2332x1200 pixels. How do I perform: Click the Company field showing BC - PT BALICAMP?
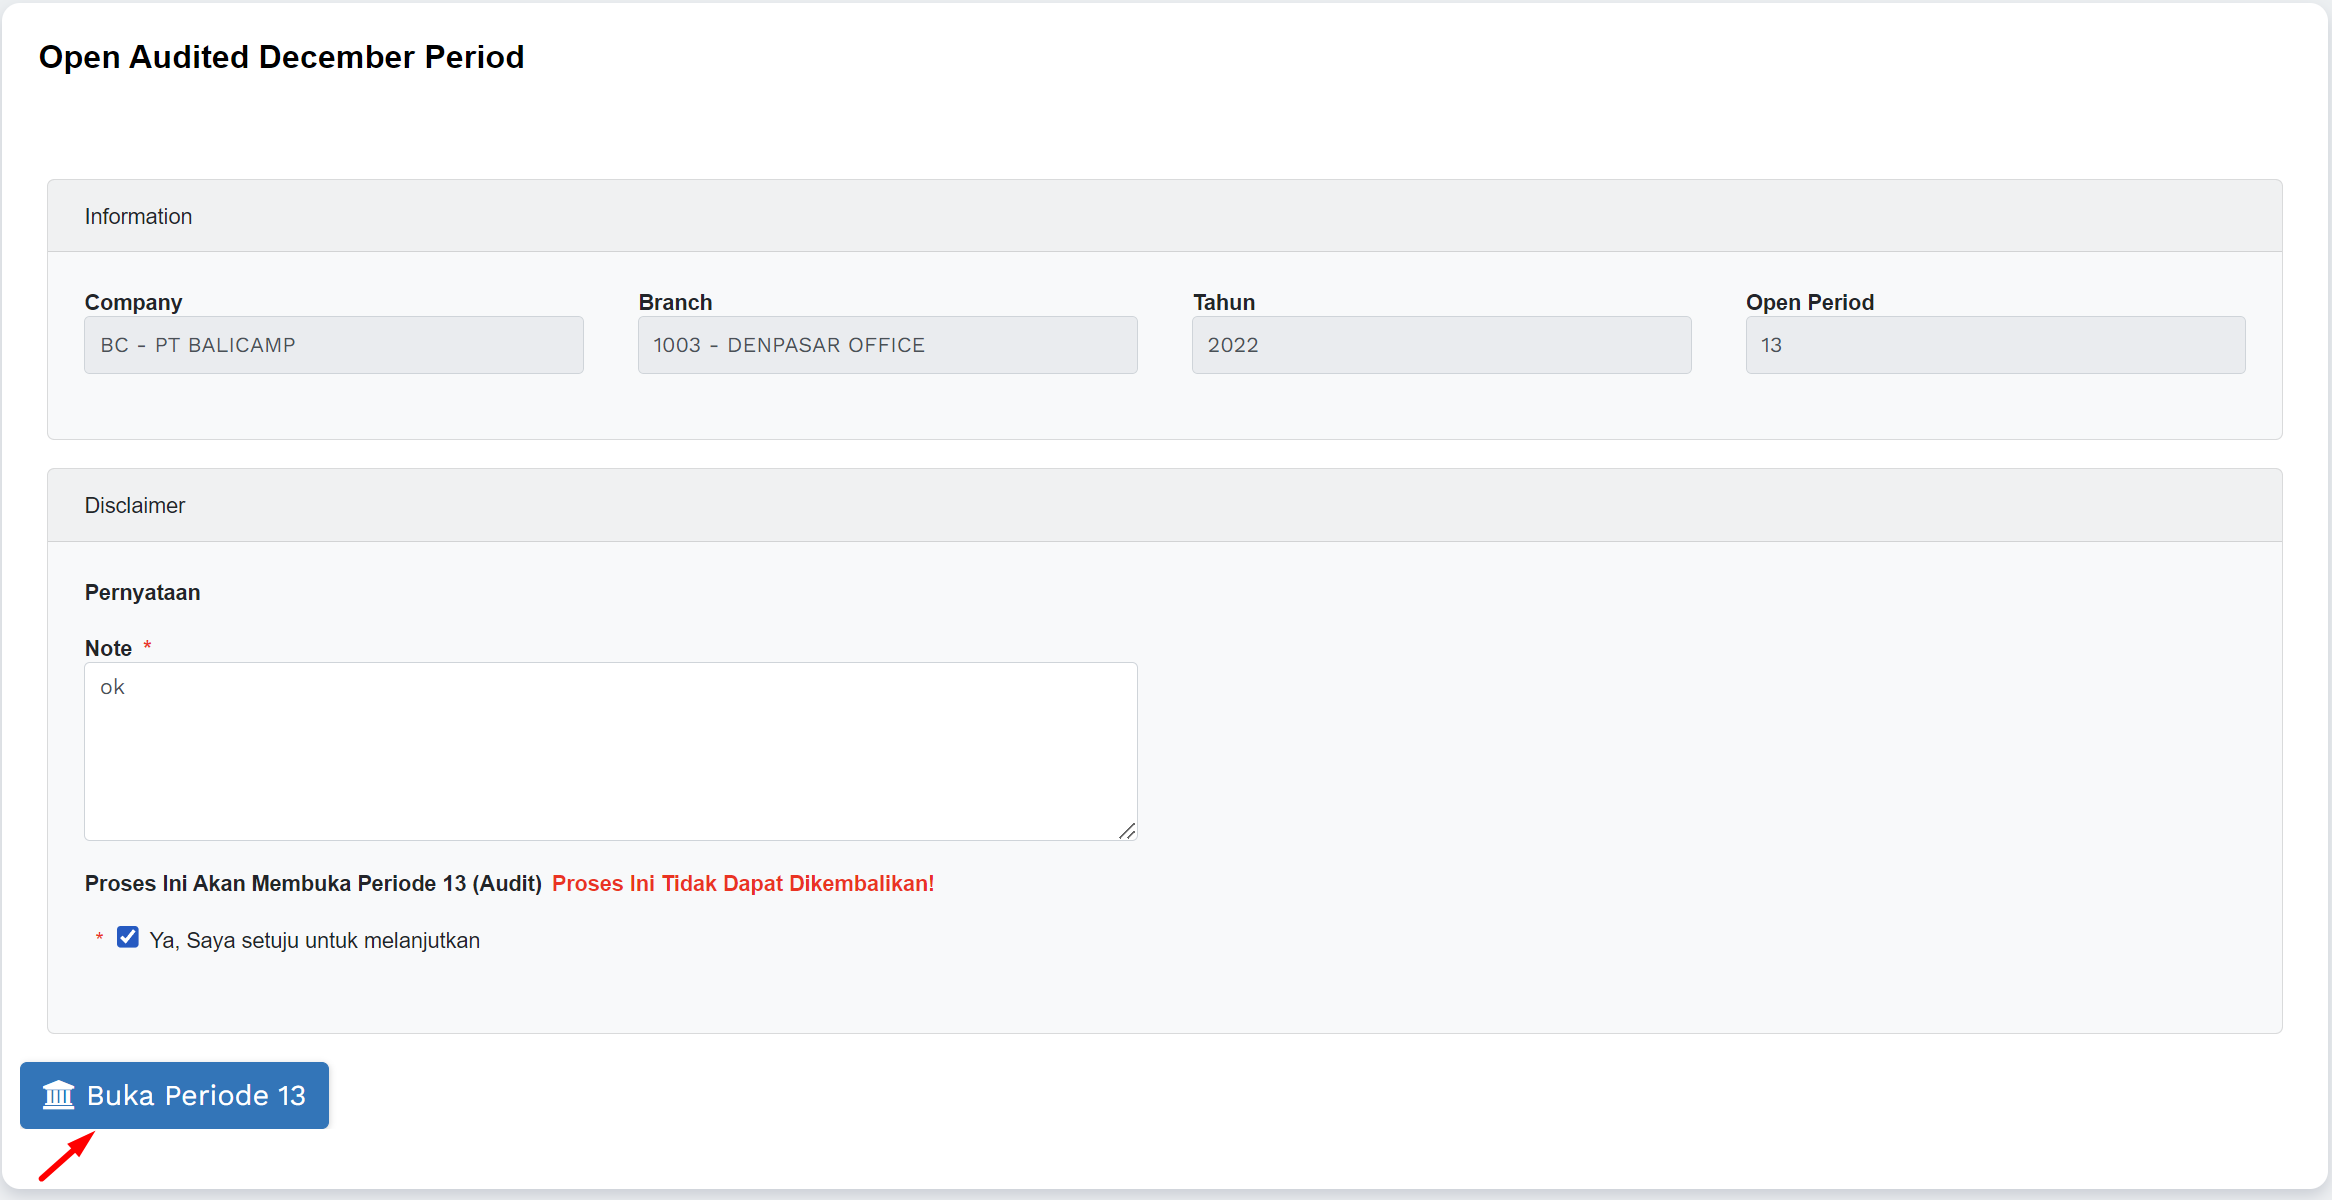(x=333, y=345)
